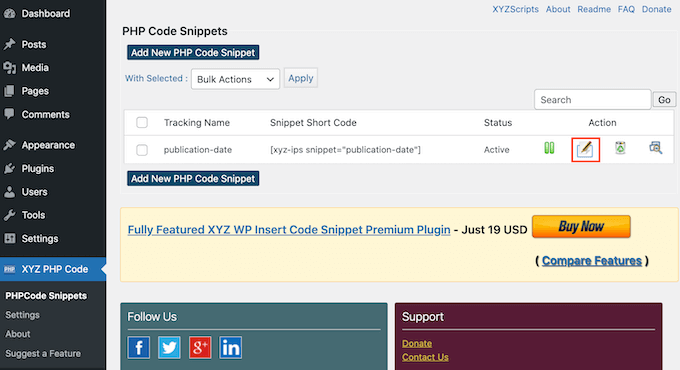The image size is (680, 370).
Task: Click the top Add New PHP Code Snippet button
Action: click(x=193, y=52)
